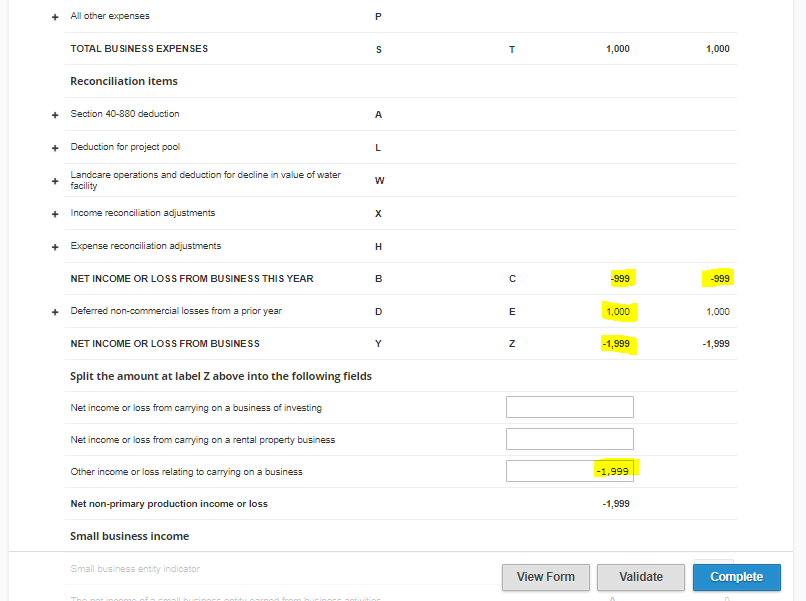This screenshot has height=601, width=806.
Task: Click the Validate button
Action: coord(641,577)
